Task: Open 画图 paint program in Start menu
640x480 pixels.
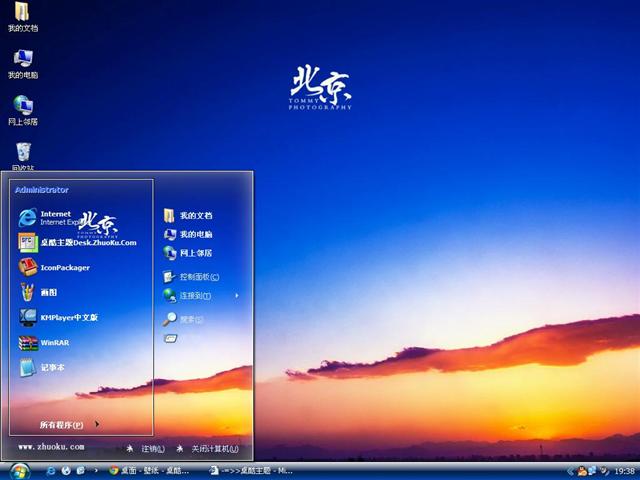Action: click(38, 292)
